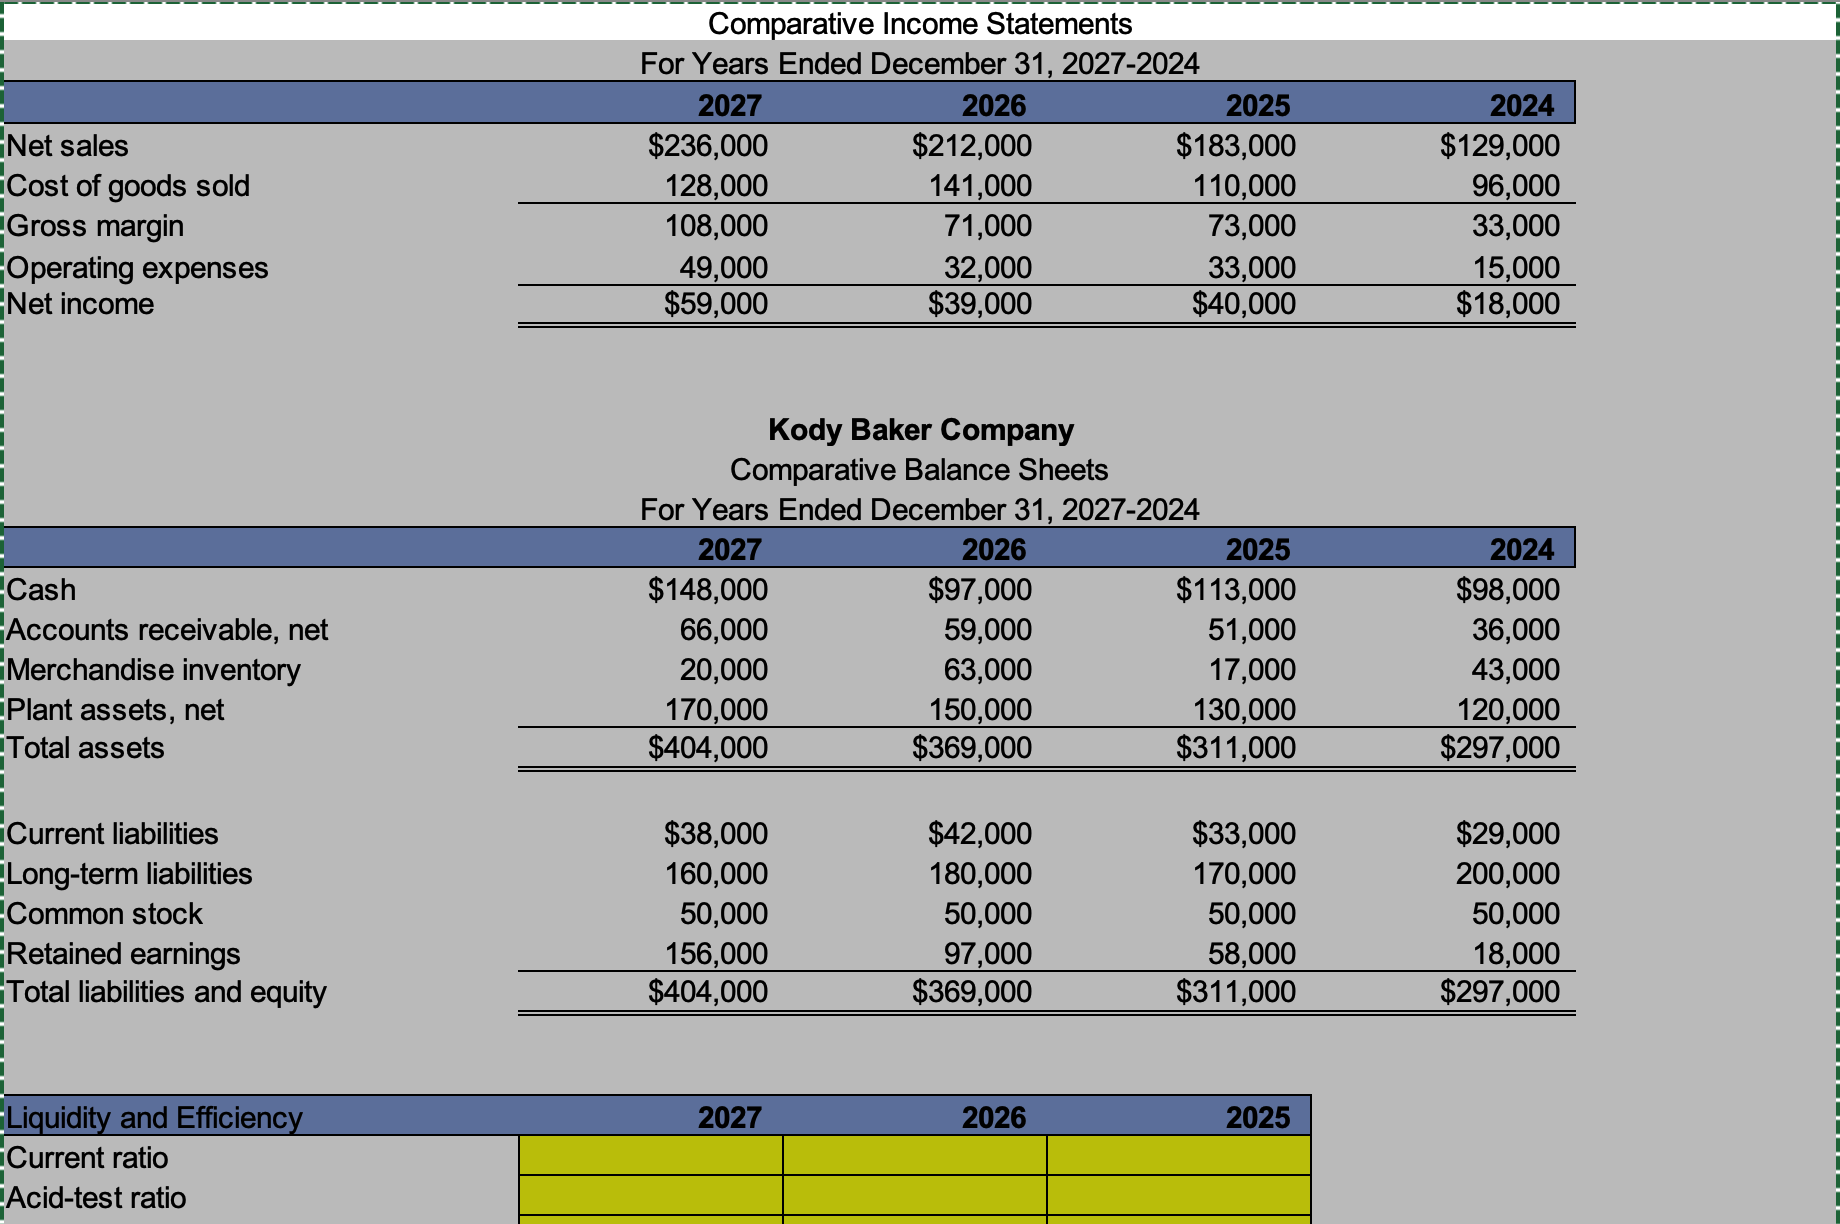The height and width of the screenshot is (1224, 1840).
Task: Select Accounts receivable value 51,000
Action: [x=1252, y=630]
